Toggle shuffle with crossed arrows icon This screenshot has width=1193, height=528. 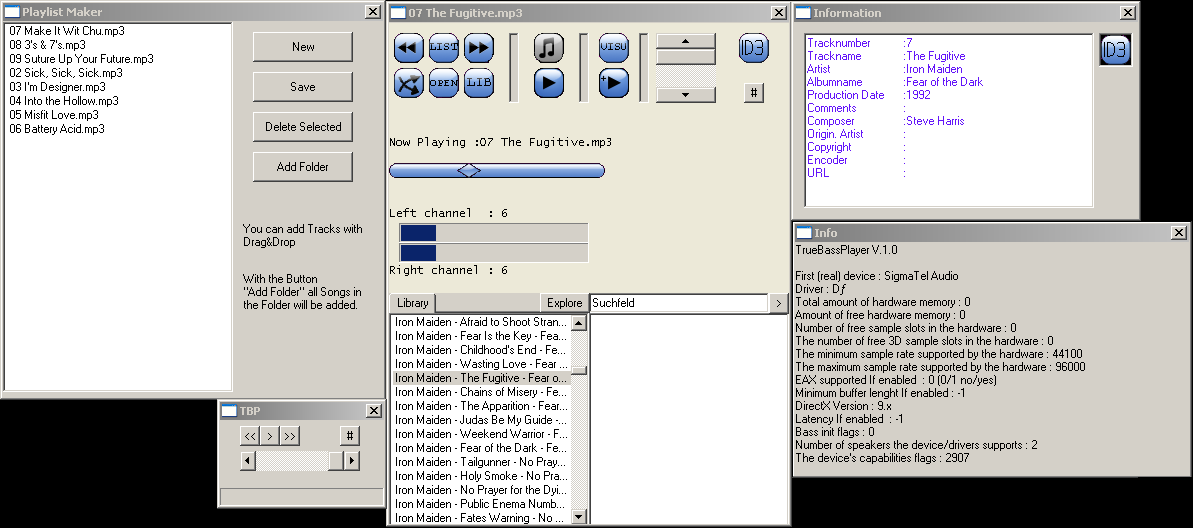click(409, 83)
